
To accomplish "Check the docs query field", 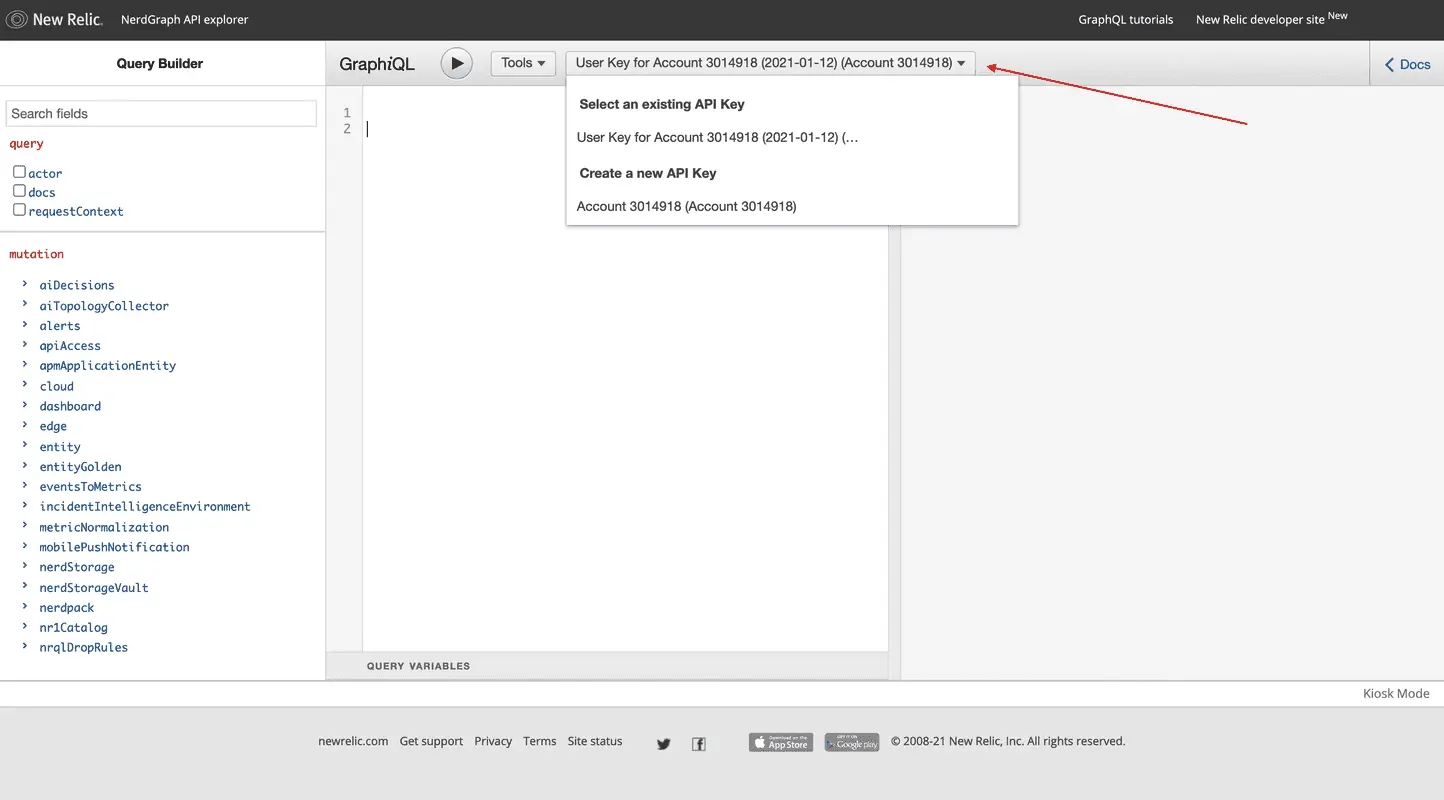I will coord(19,191).
